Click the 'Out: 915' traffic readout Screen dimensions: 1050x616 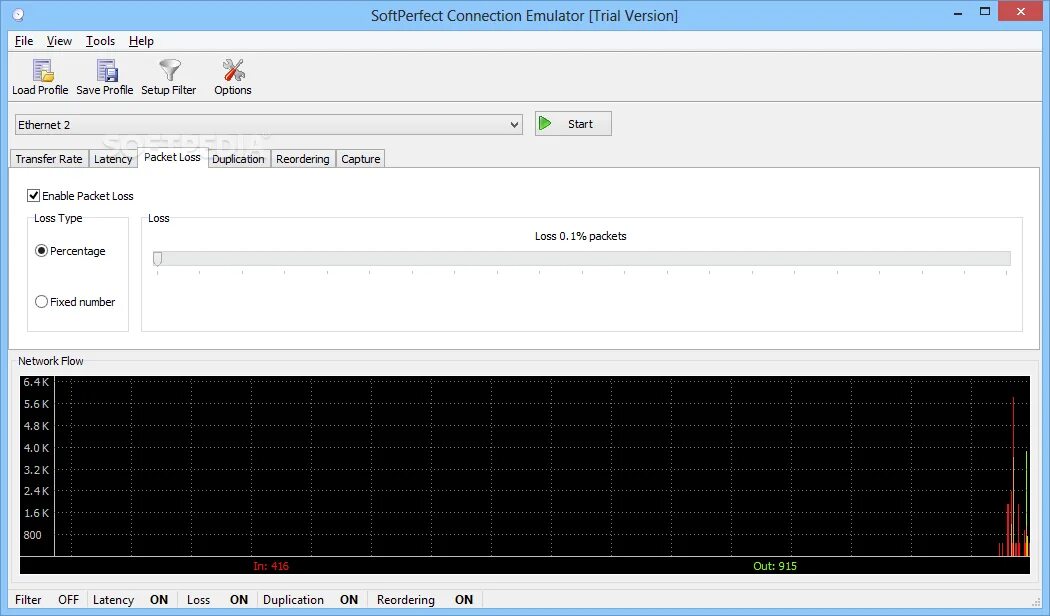point(775,566)
